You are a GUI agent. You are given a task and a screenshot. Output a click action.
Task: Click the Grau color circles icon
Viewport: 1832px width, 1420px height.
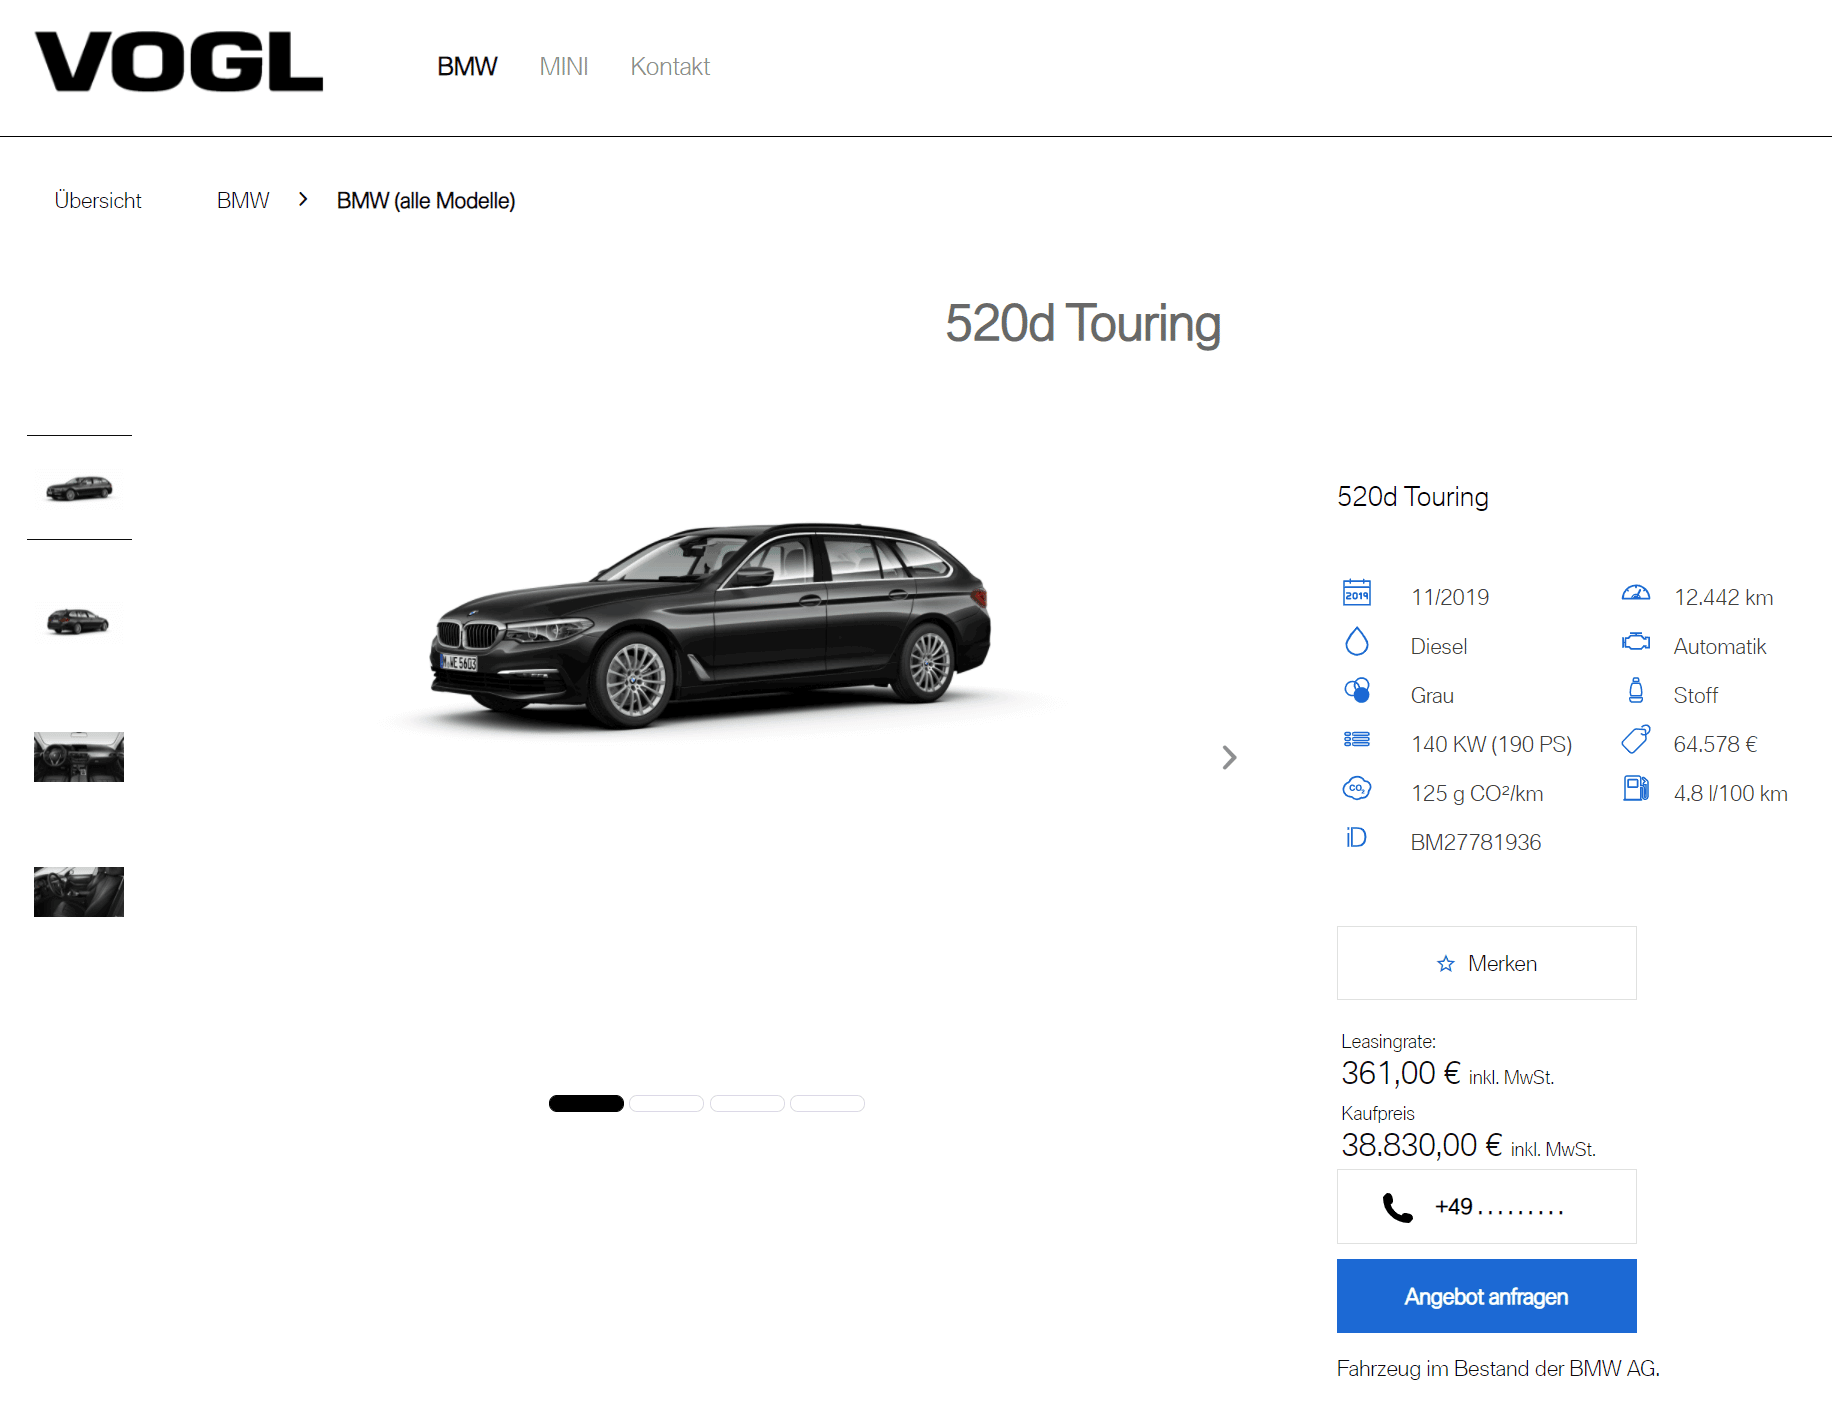pyautogui.click(x=1357, y=690)
